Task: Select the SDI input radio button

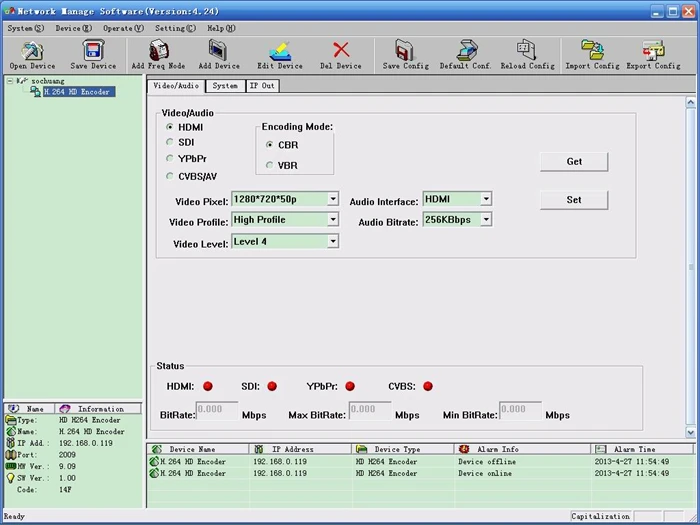Action: (x=170, y=143)
